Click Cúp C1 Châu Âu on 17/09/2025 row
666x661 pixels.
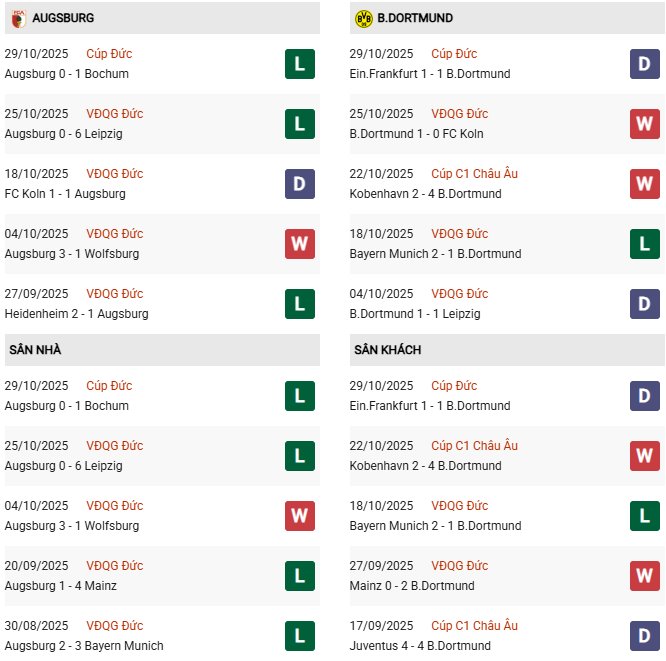pos(474,626)
